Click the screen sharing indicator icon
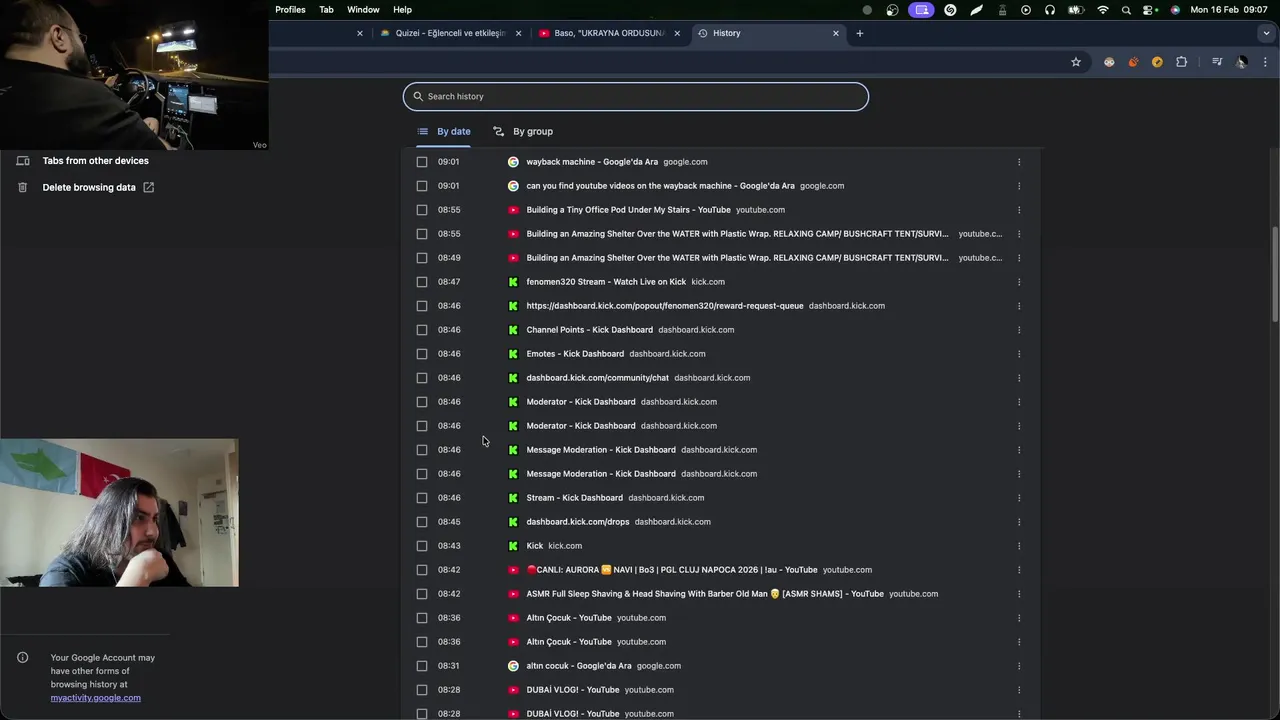The width and height of the screenshot is (1280, 720). coord(922,9)
